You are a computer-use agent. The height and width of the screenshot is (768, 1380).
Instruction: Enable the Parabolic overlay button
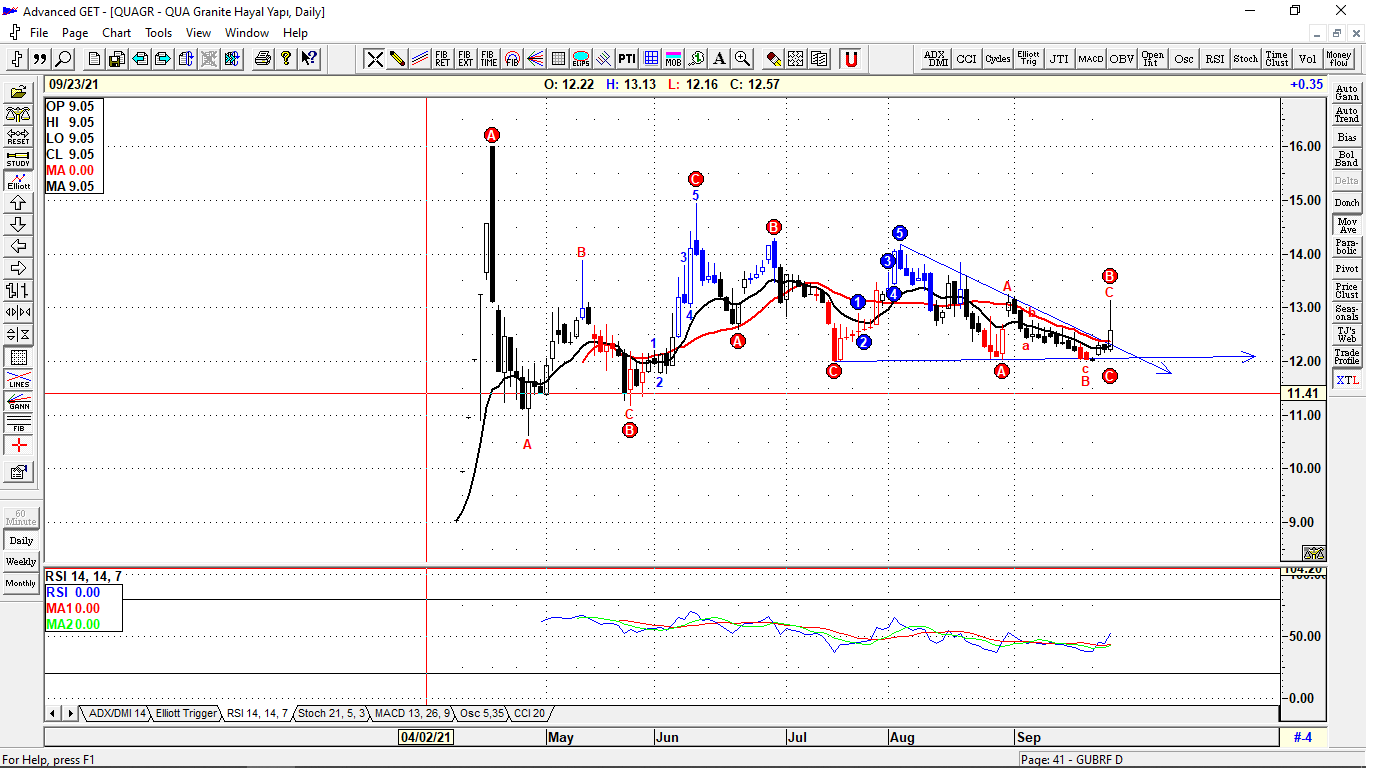point(1347,247)
